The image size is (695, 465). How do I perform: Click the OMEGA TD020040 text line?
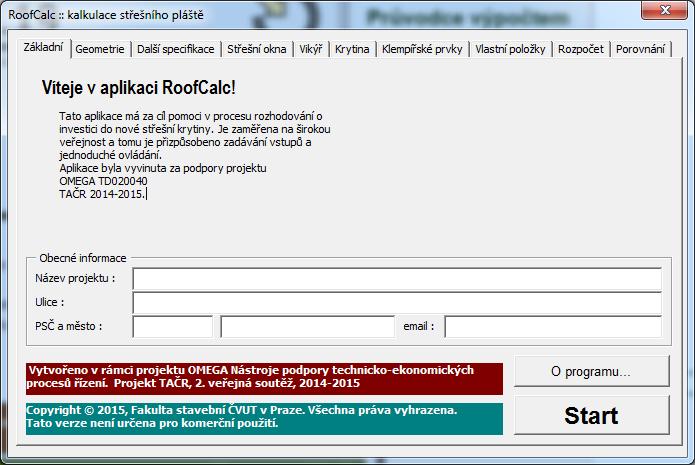103,181
